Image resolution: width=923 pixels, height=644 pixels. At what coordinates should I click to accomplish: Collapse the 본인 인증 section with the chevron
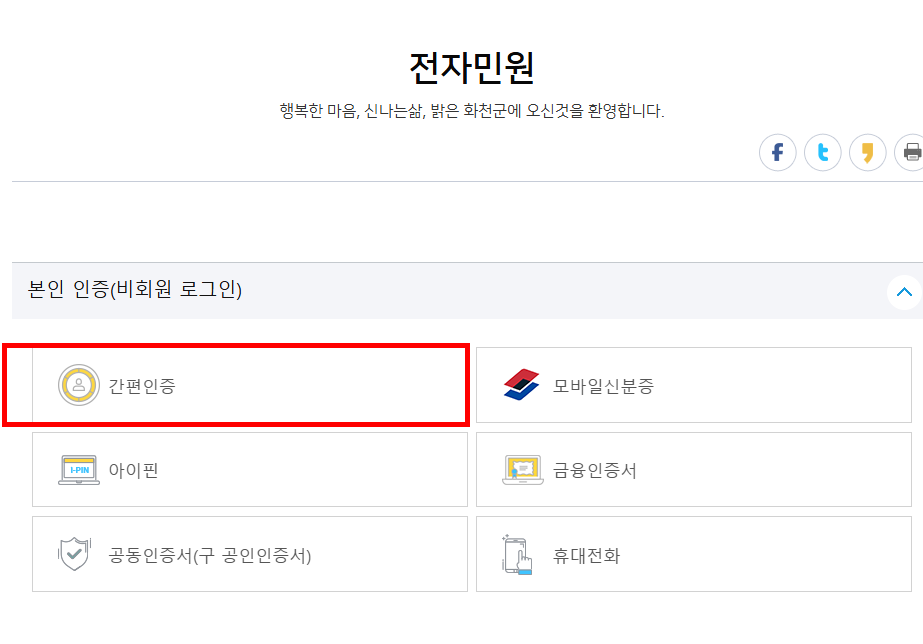pyautogui.click(x=904, y=291)
